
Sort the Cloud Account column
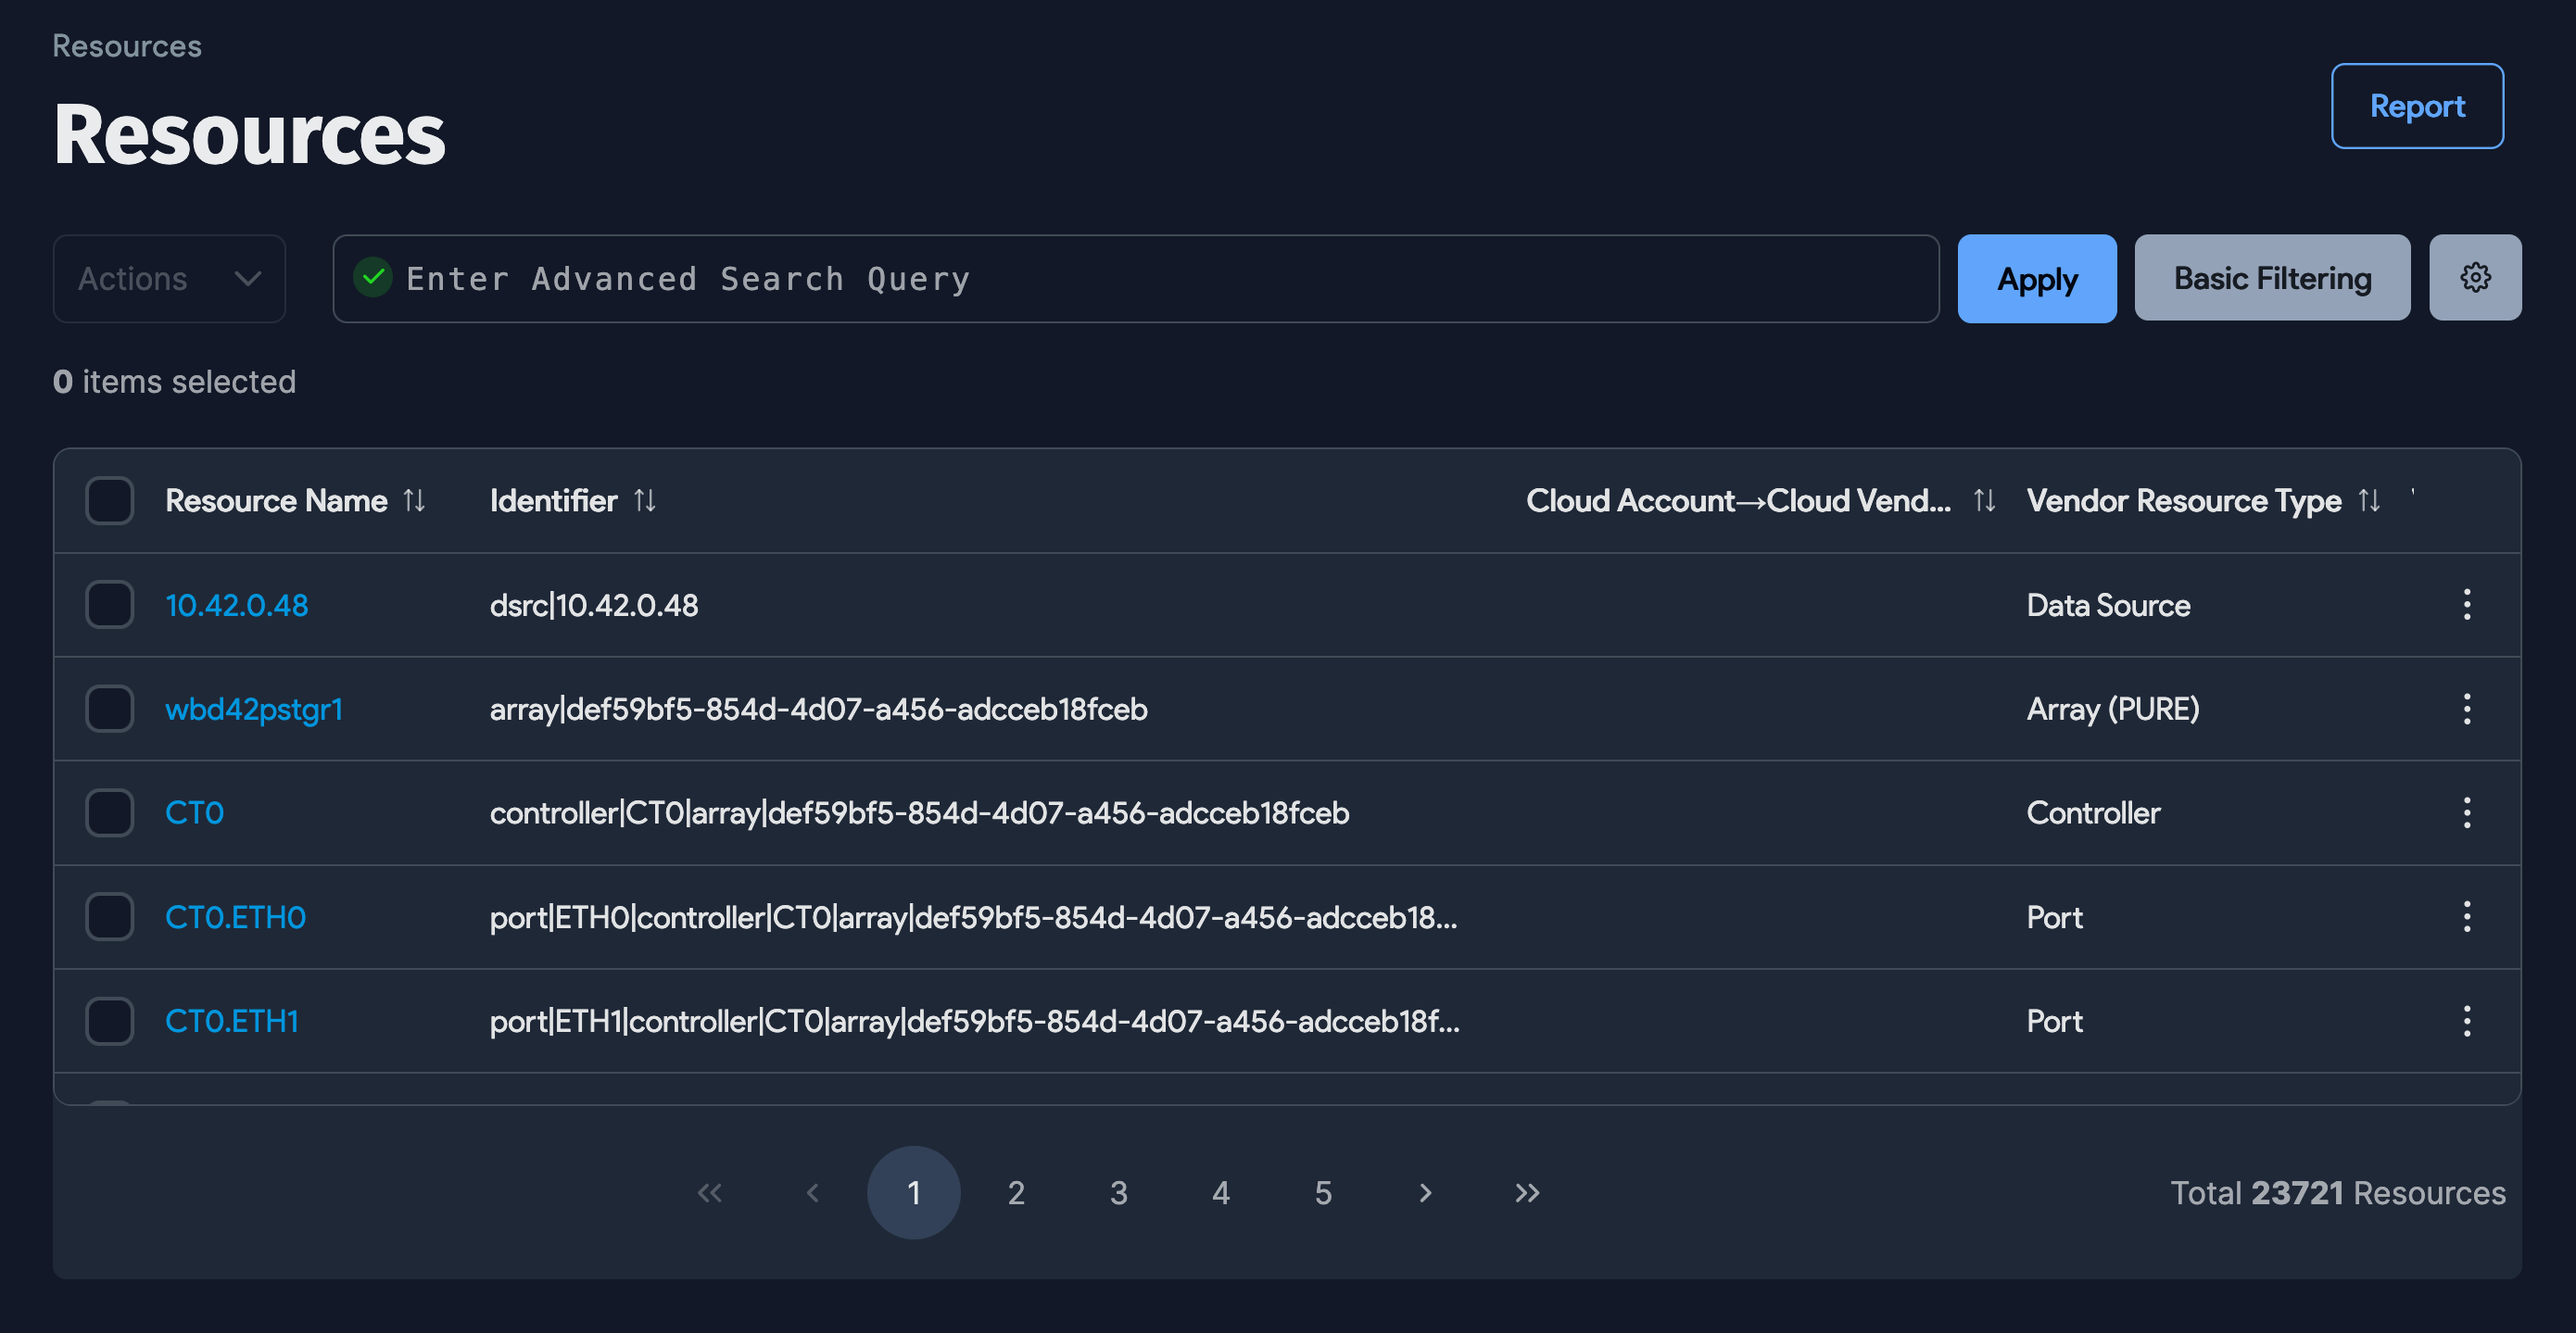pyautogui.click(x=1985, y=501)
